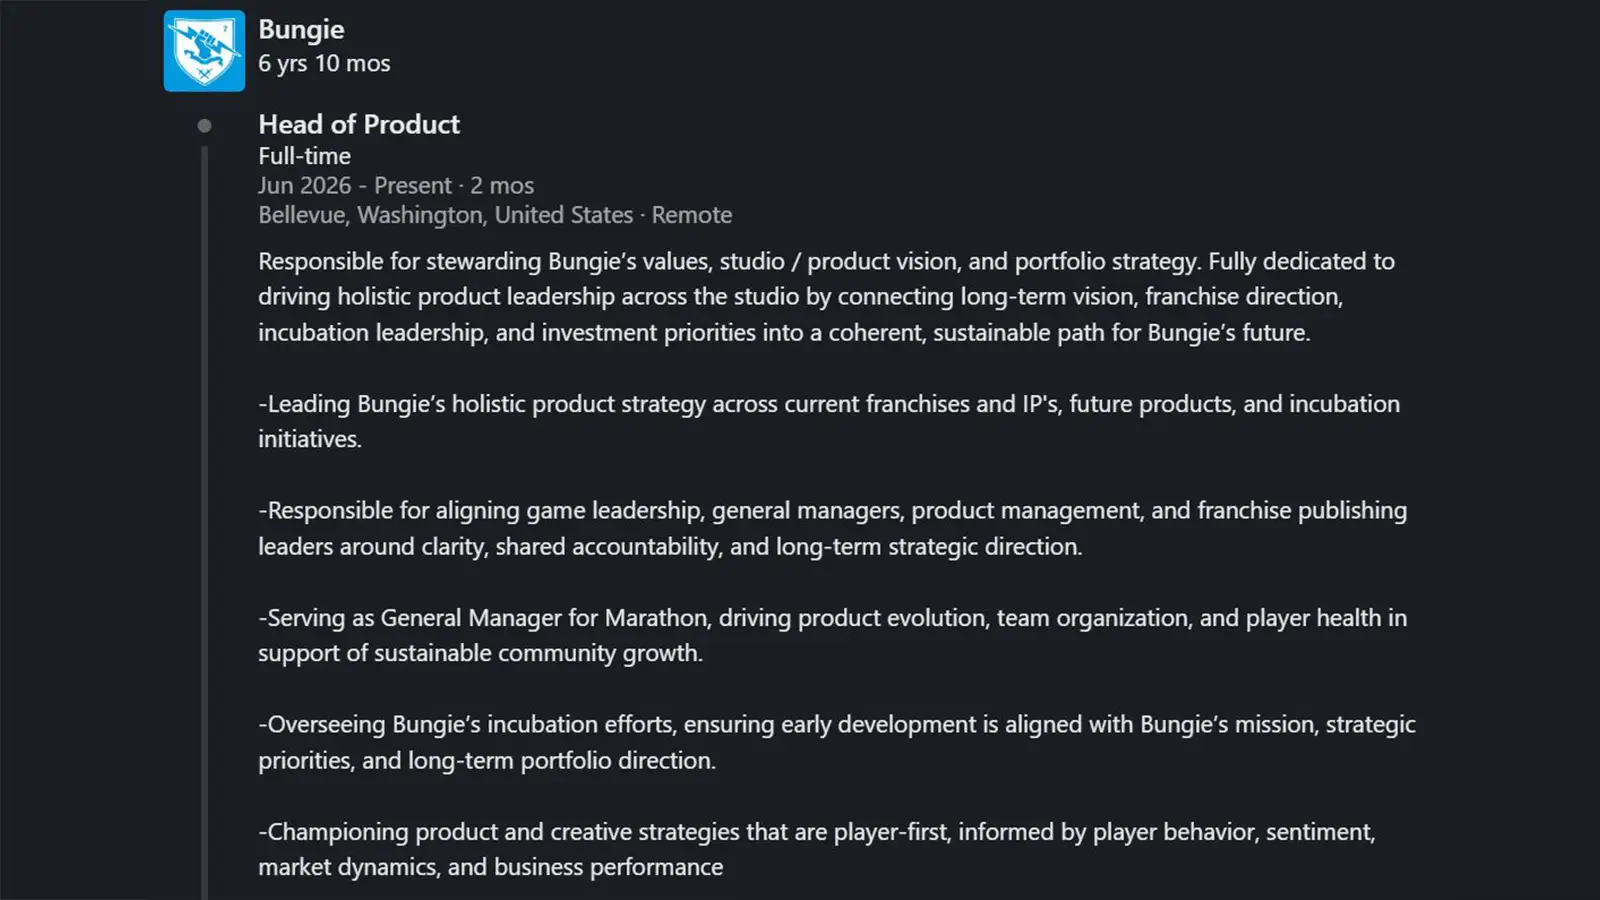Click the paragraph about stewarding Bungie's values
This screenshot has width=1600, height=900.
[826, 297]
